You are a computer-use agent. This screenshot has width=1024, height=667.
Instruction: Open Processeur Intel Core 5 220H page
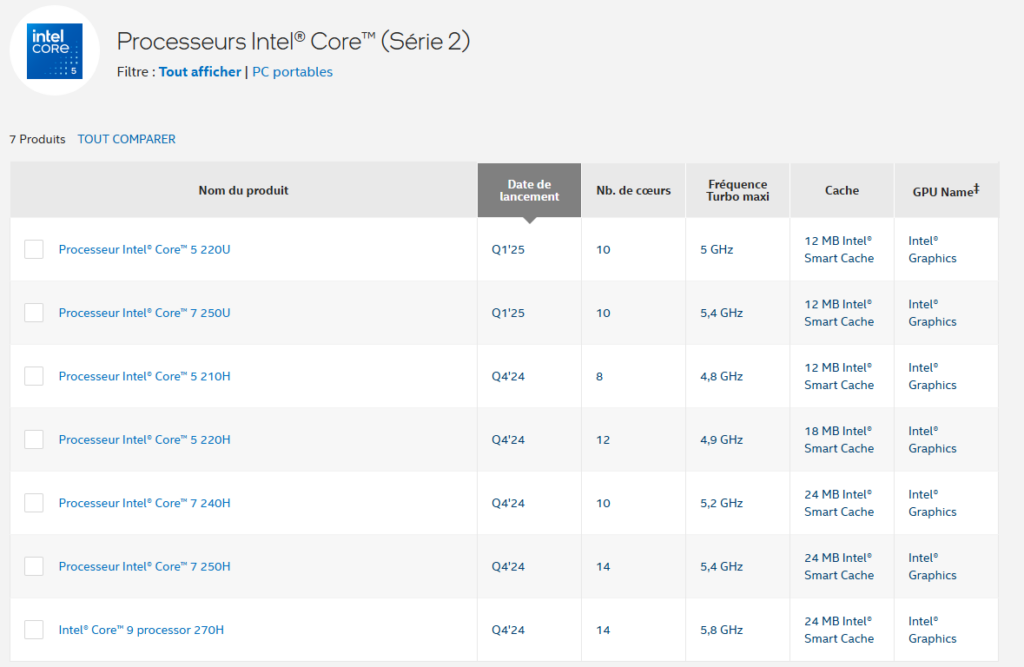(144, 440)
